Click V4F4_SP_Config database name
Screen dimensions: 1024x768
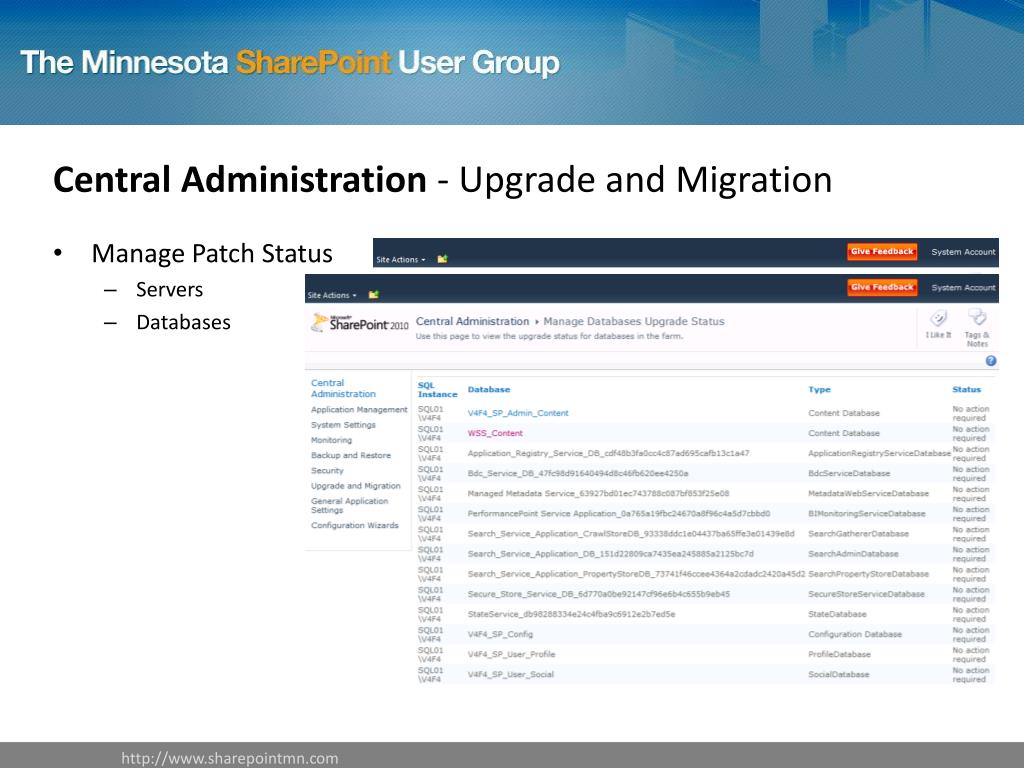[500, 634]
